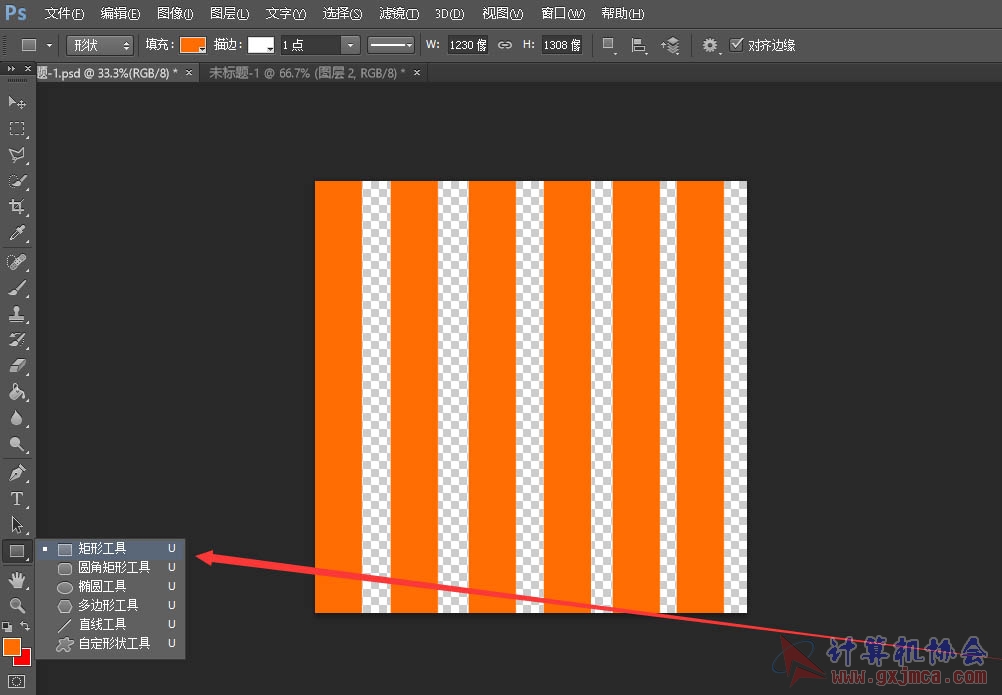Open the 描边 stroke color swatch
Image resolution: width=1002 pixels, height=695 pixels.
click(261, 45)
